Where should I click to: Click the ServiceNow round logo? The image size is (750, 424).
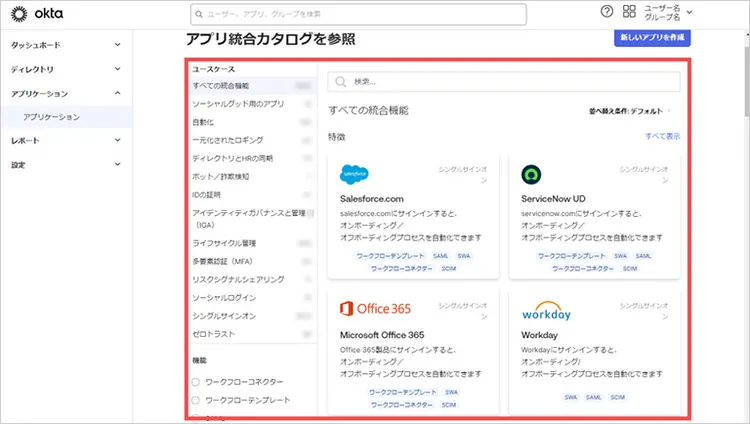(531, 175)
